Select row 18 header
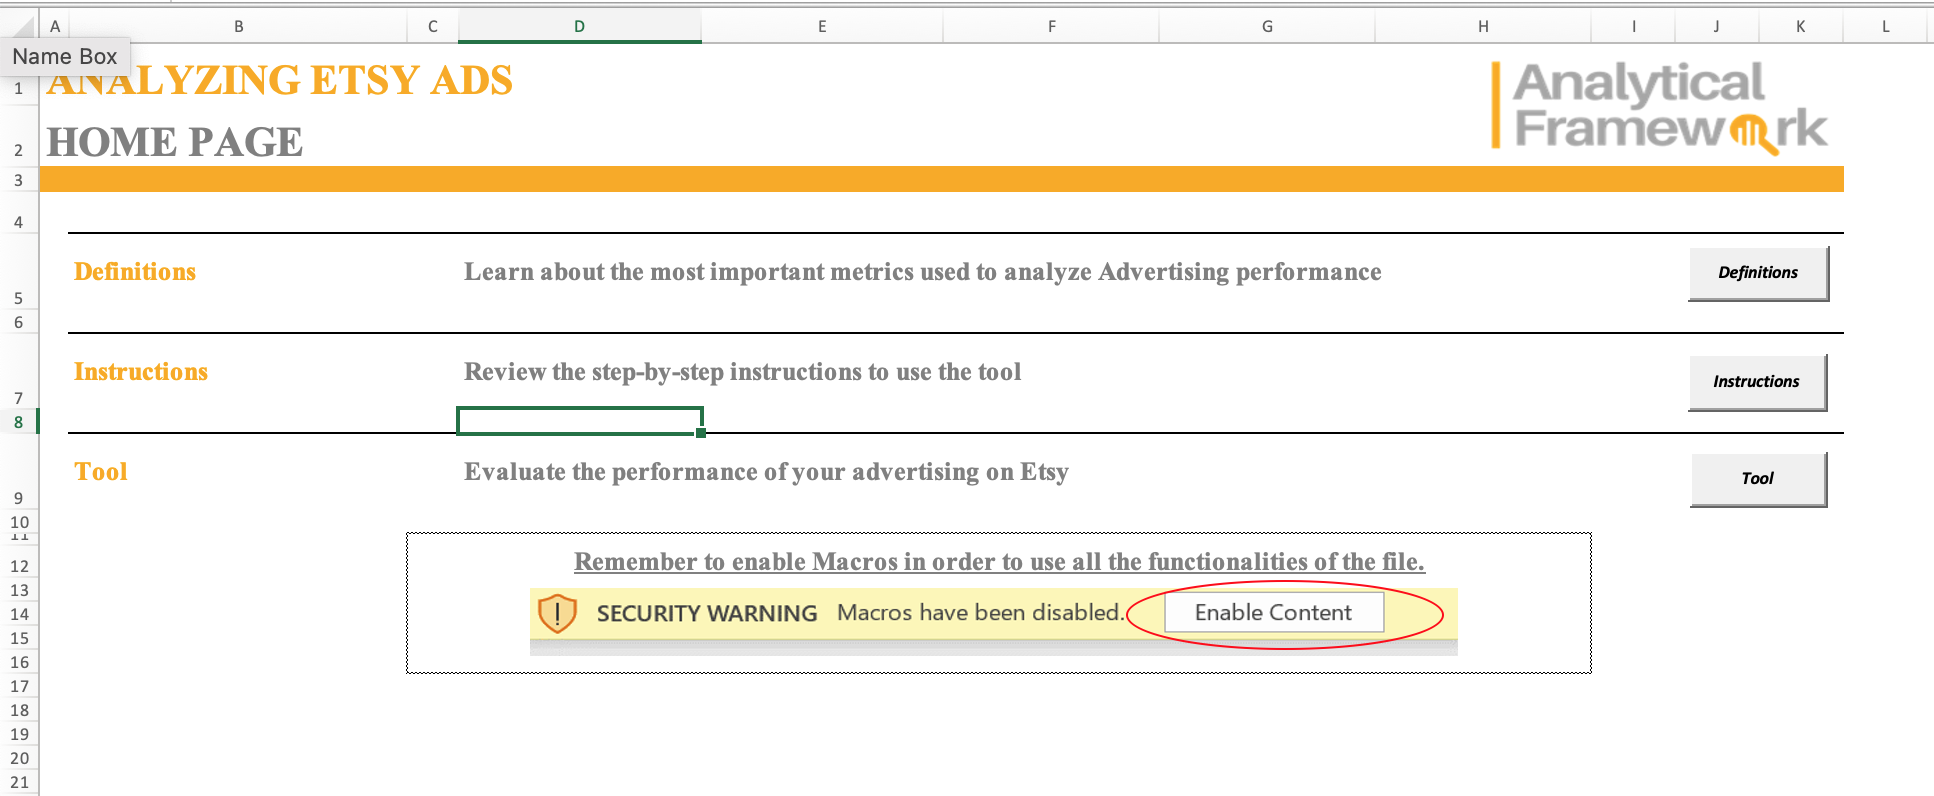Viewport: 1934px width, 796px height. [x=19, y=710]
